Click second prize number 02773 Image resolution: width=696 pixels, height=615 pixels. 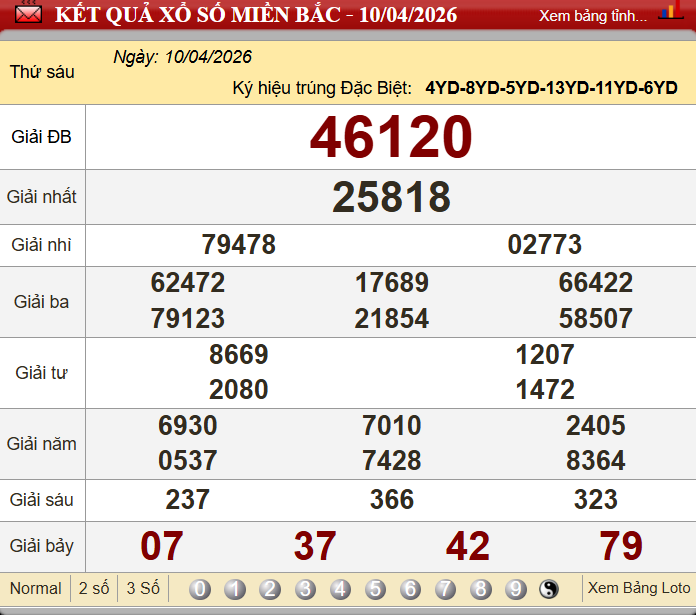coord(545,244)
